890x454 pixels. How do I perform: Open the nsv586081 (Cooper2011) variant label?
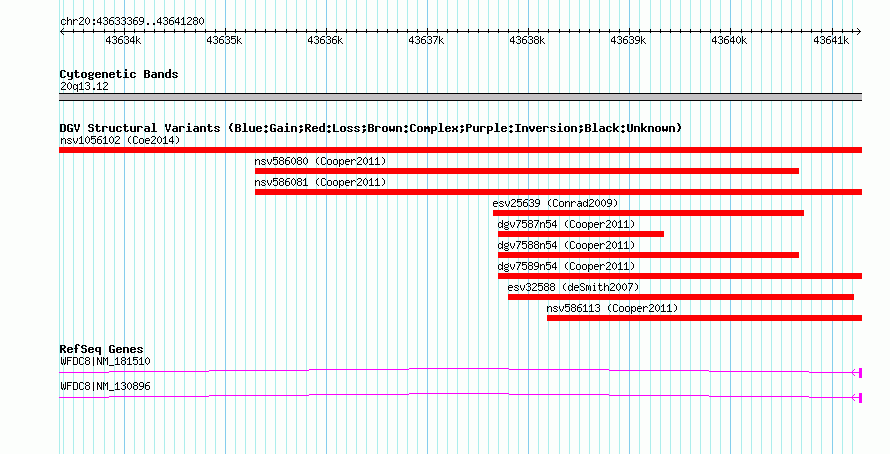(x=320, y=182)
